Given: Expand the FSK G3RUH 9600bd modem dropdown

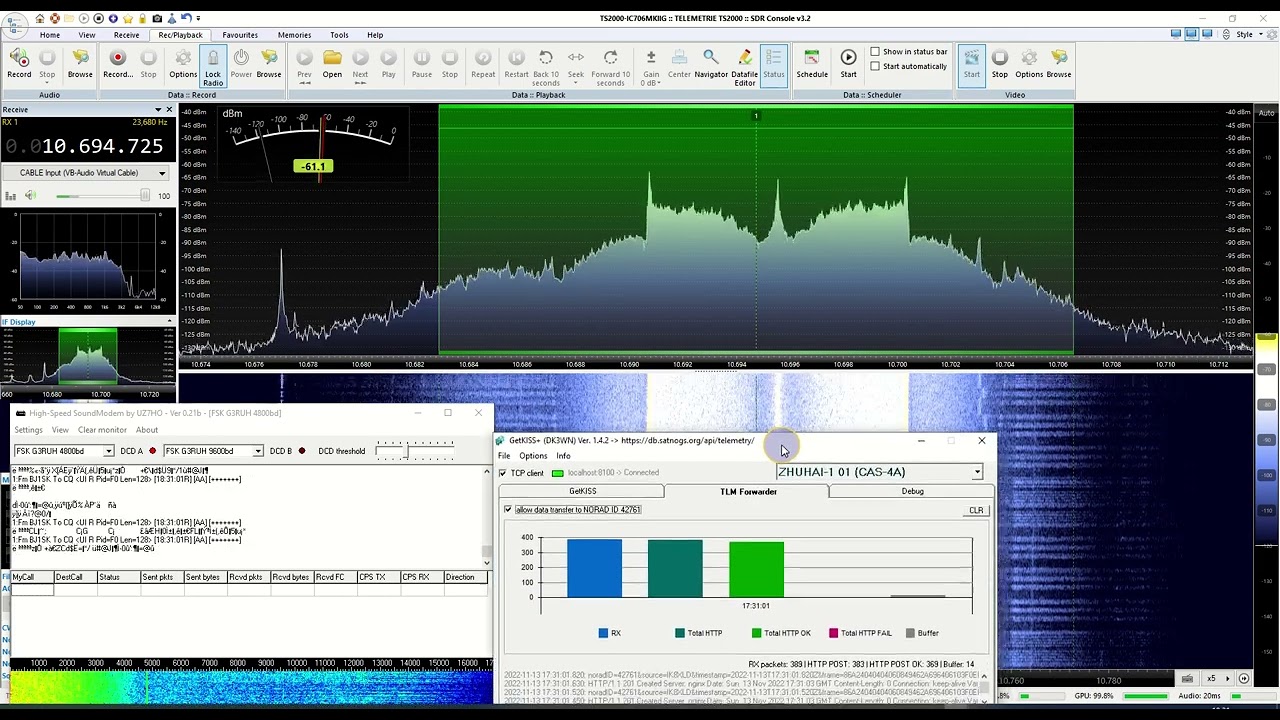Looking at the screenshot, I should [257, 451].
